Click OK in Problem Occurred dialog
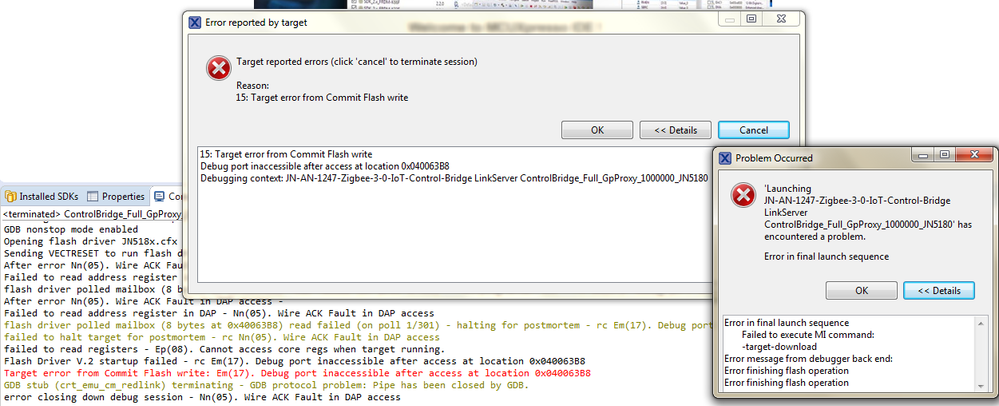 861,291
